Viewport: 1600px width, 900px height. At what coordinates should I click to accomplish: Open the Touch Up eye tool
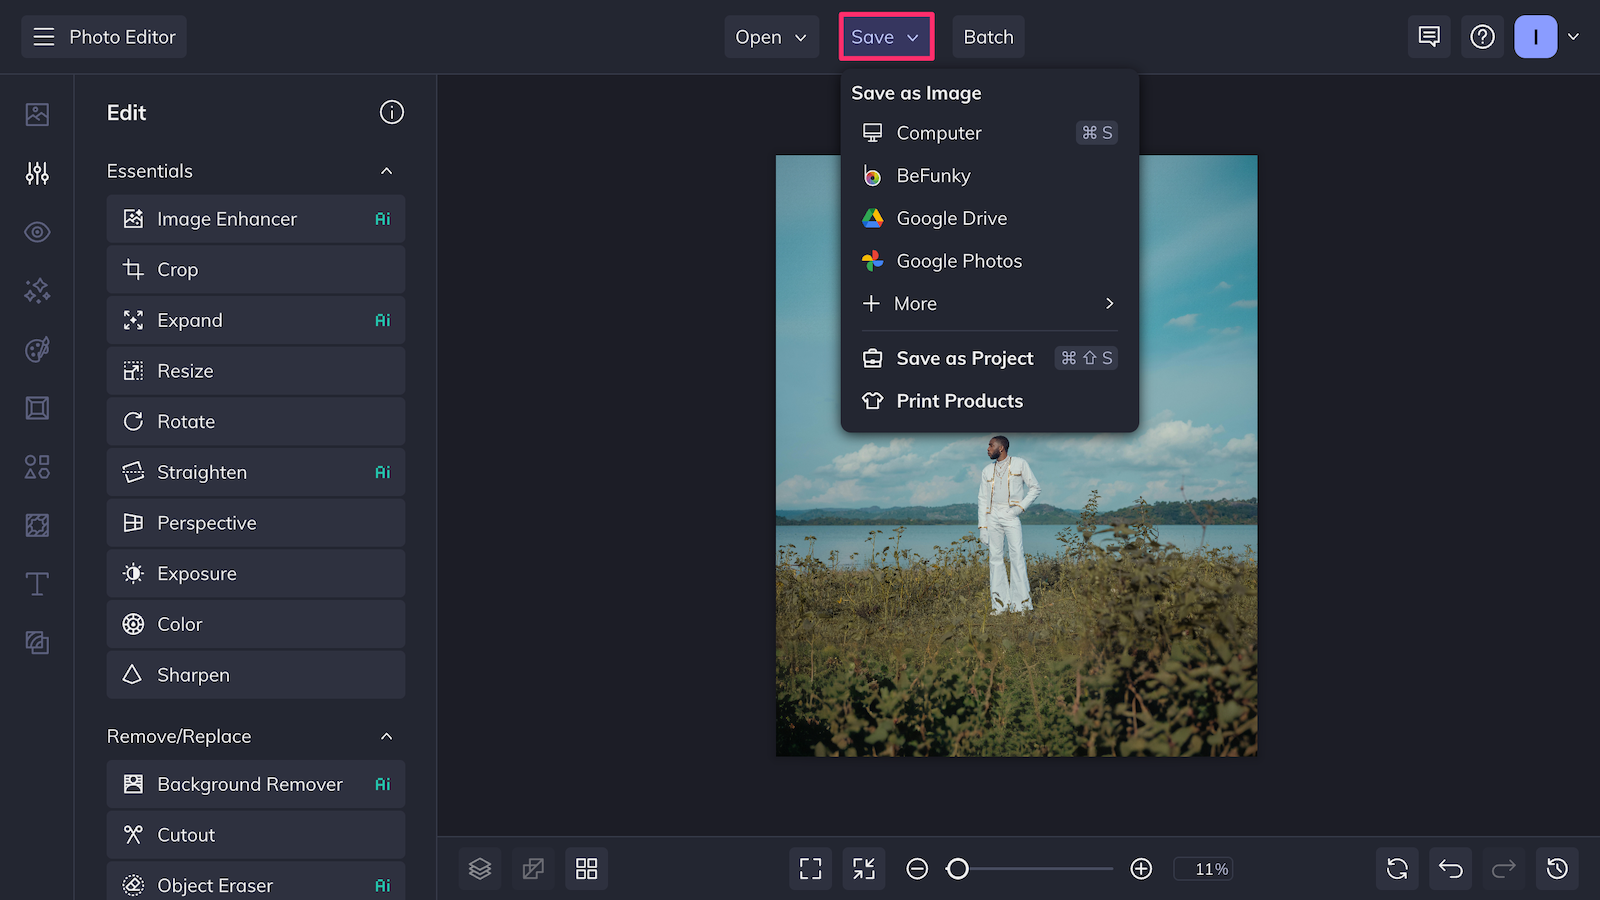click(x=36, y=231)
